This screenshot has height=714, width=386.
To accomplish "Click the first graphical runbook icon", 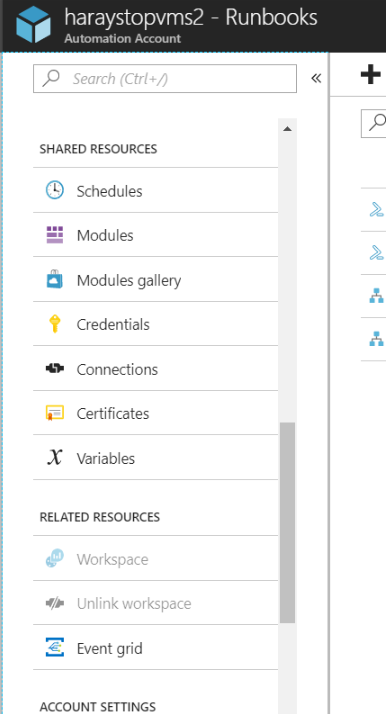I will (376, 296).
